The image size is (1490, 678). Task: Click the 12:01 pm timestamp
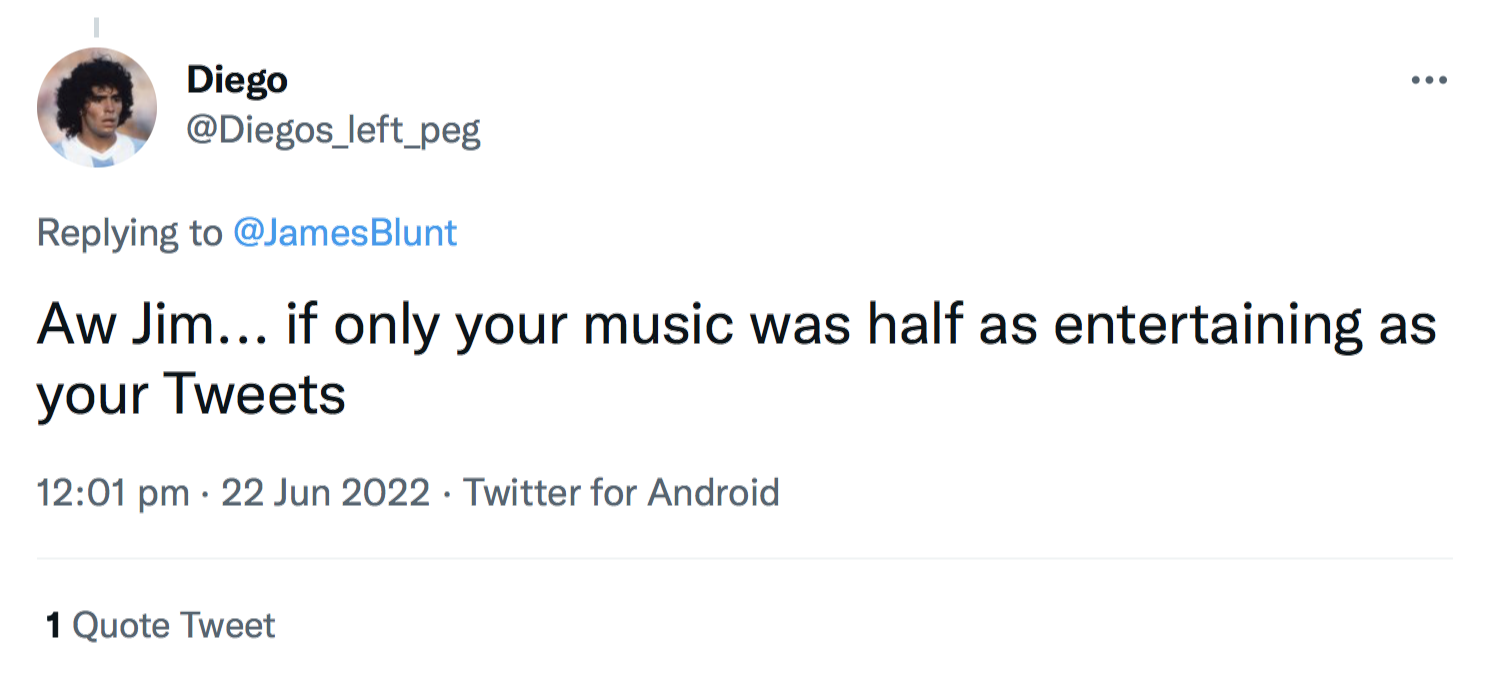pos(113,493)
